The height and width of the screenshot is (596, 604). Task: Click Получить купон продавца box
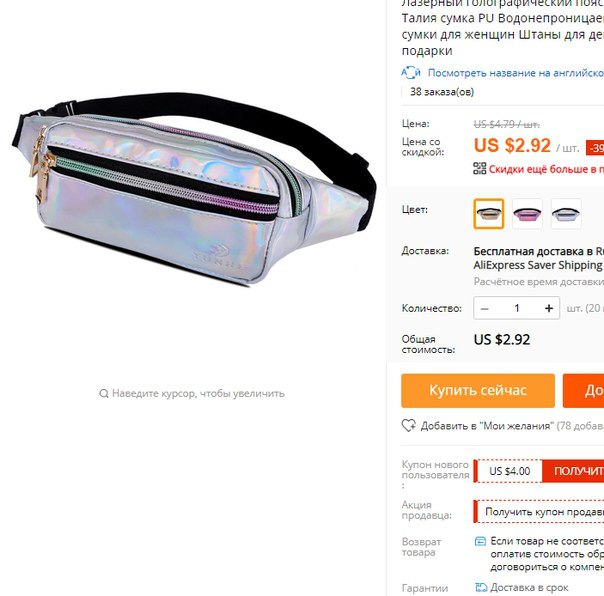(539, 512)
